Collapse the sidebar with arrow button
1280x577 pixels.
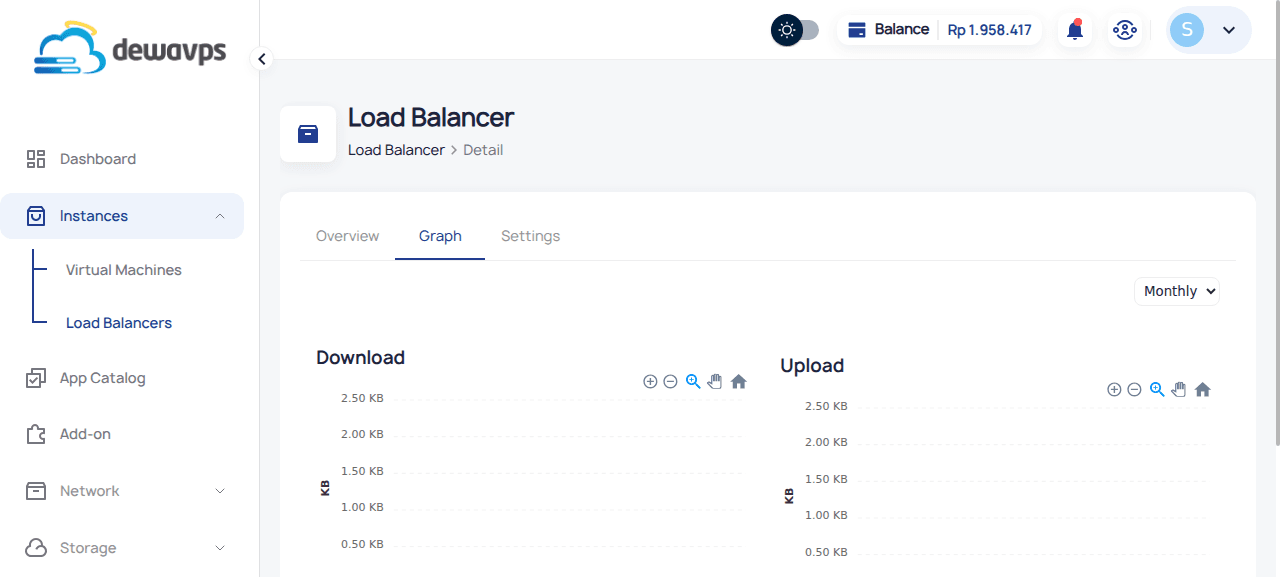click(262, 59)
